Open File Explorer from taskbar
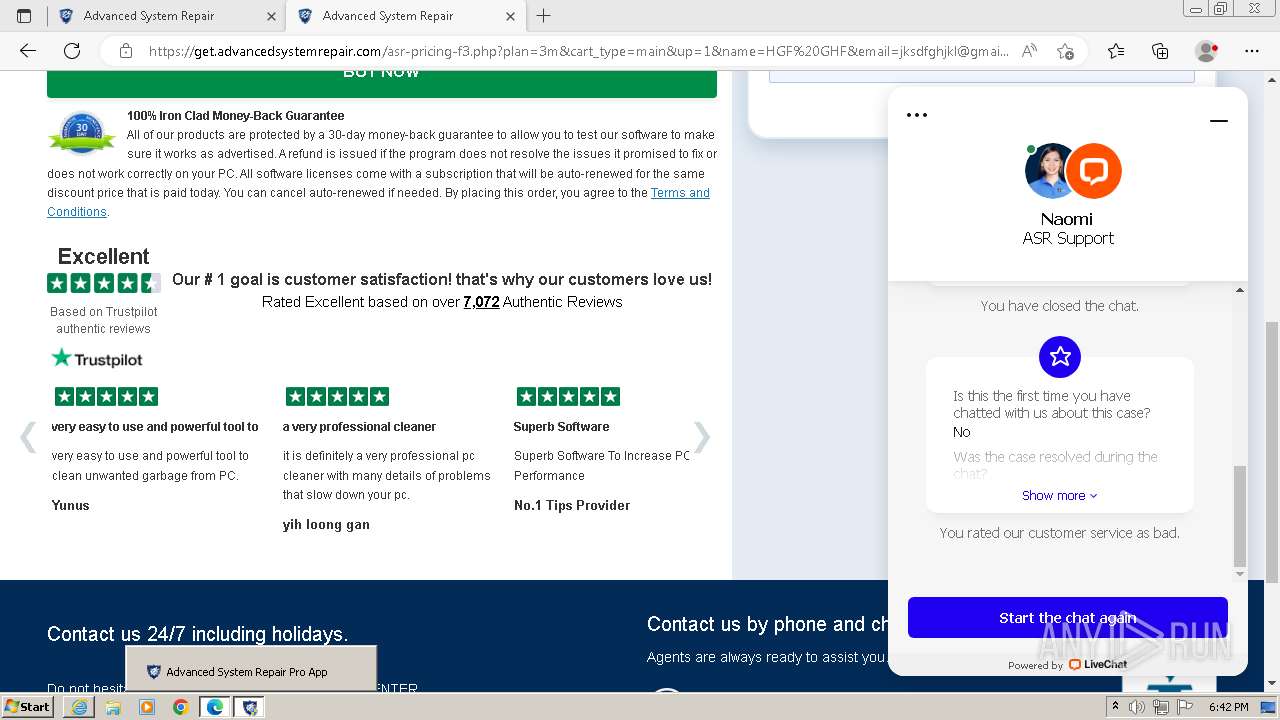The image size is (1280, 720). coord(113,707)
